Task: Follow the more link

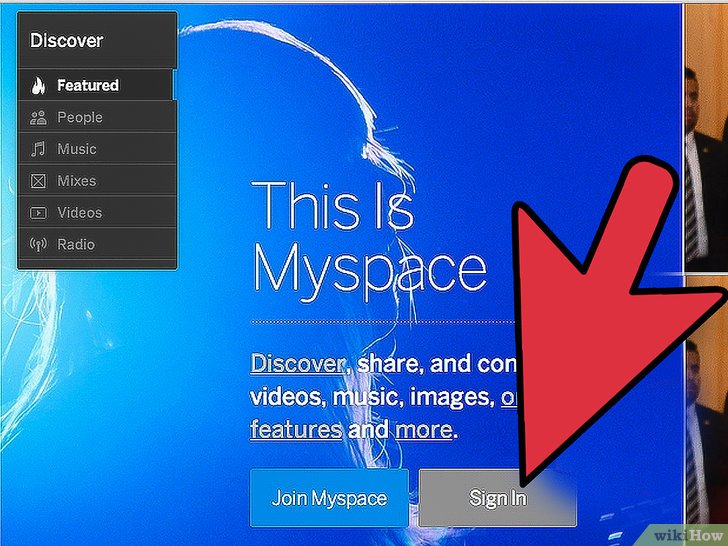Action: pos(423,430)
